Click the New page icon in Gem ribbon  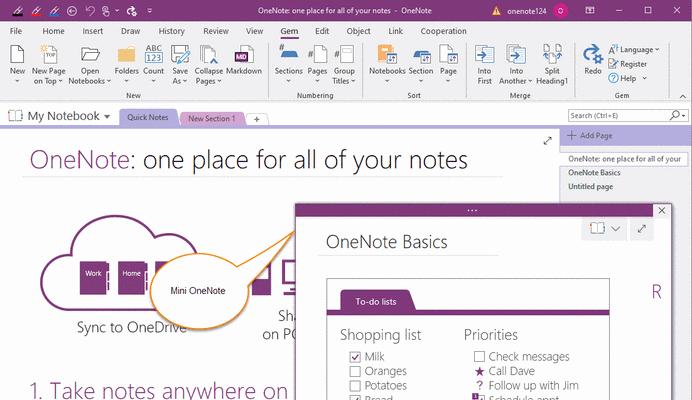click(17, 54)
